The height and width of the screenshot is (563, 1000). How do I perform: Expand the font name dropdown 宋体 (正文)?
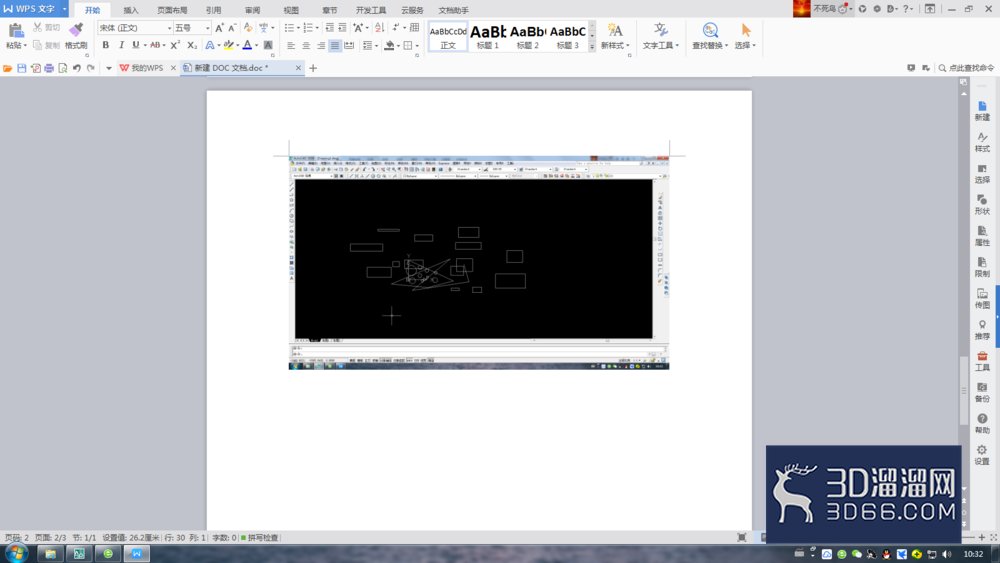(x=169, y=28)
